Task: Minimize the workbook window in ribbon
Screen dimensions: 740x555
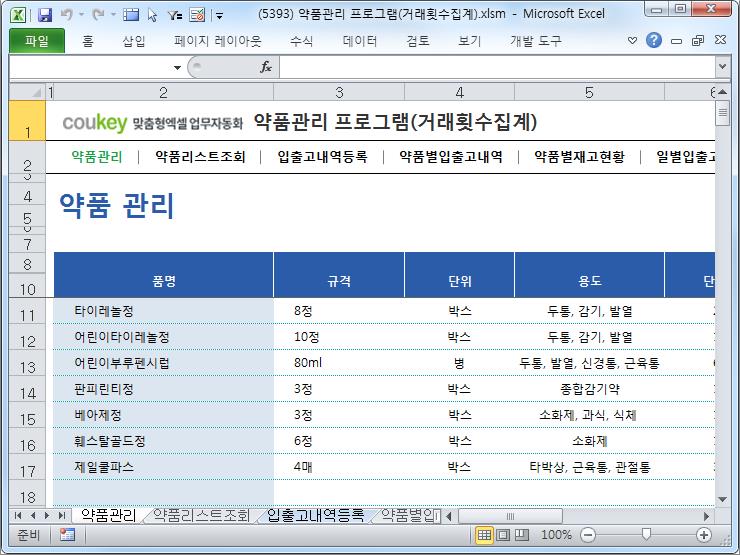Action: [x=676, y=41]
